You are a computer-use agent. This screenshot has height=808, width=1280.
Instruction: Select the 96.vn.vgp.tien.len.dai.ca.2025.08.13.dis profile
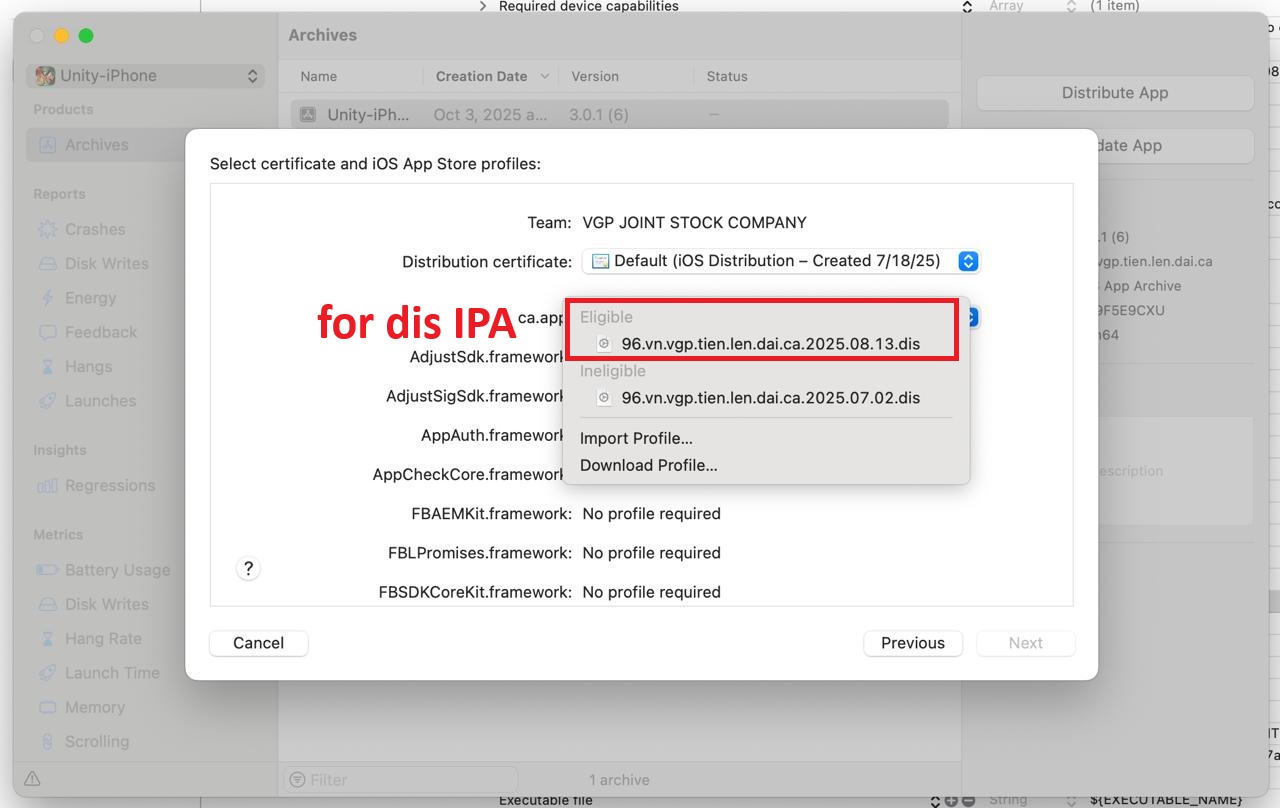pos(770,342)
